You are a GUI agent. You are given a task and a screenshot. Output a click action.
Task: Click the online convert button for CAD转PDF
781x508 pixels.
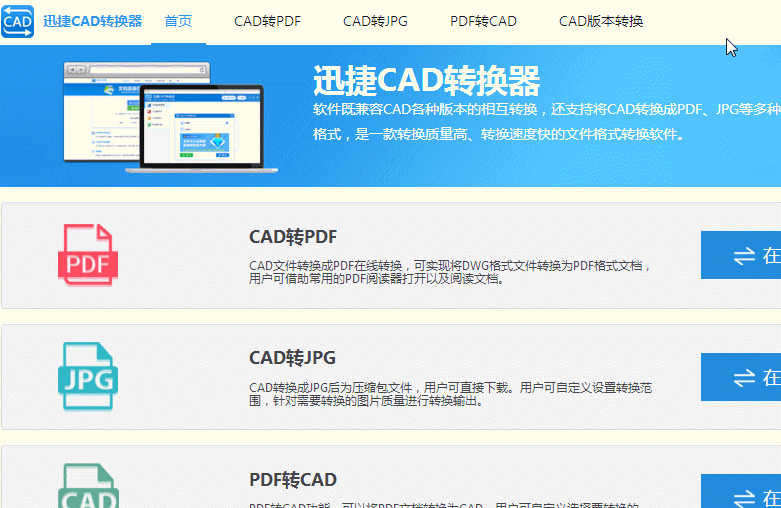coord(741,255)
